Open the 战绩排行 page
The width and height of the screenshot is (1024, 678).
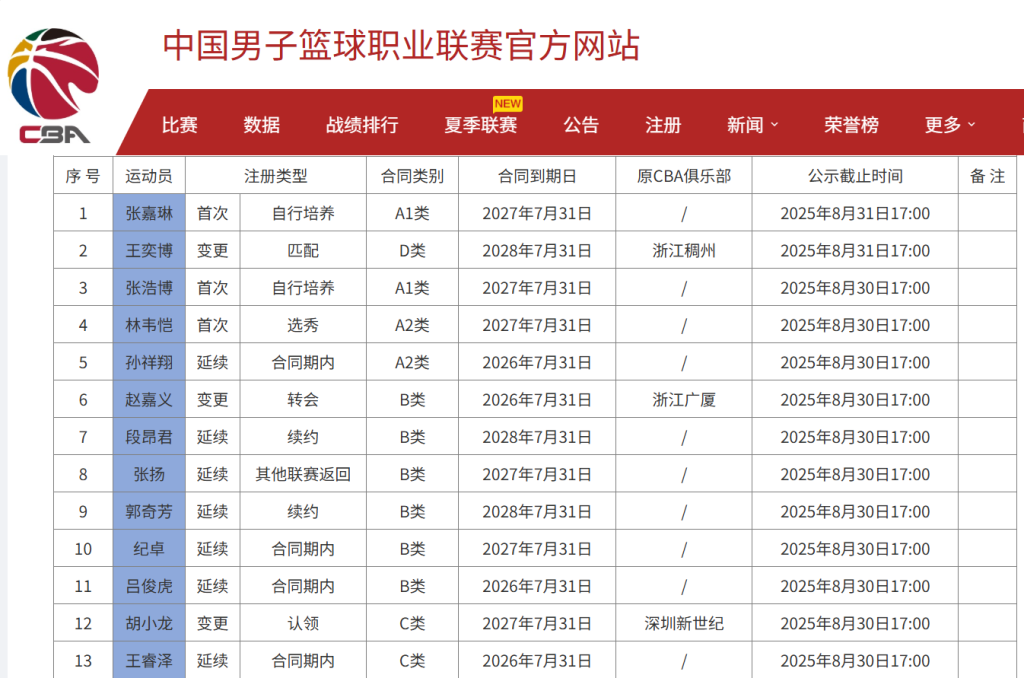pos(360,125)
